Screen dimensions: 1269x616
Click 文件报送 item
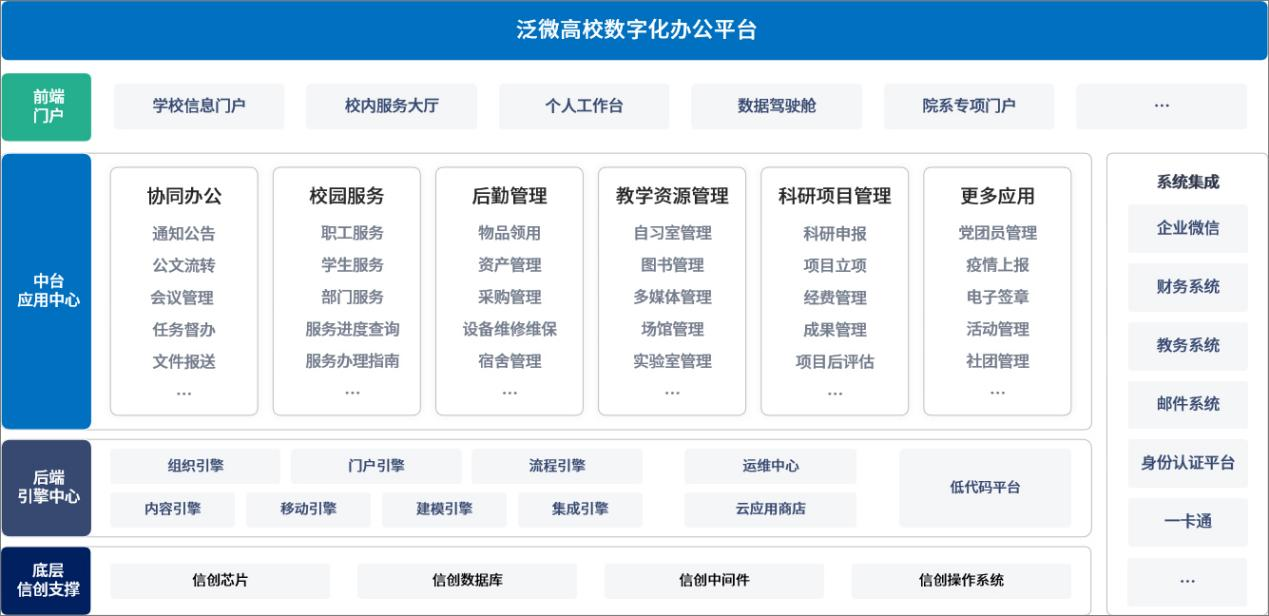coord(184,362)
